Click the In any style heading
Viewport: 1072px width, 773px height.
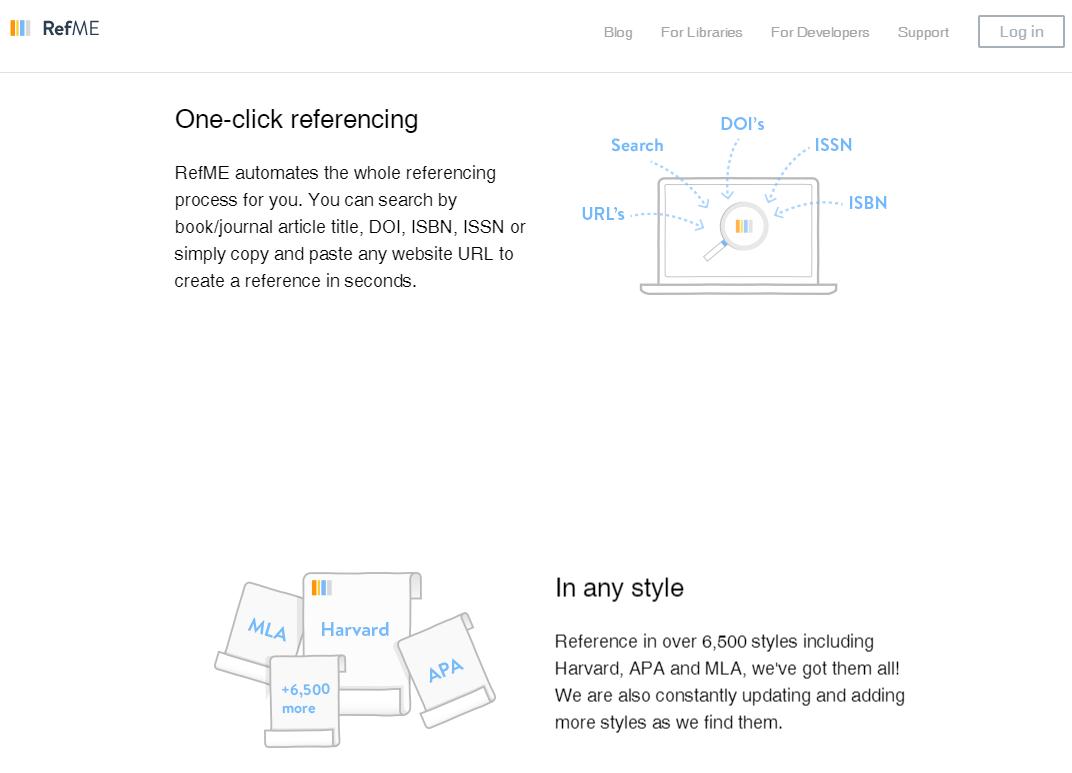(x=619, y=588)
